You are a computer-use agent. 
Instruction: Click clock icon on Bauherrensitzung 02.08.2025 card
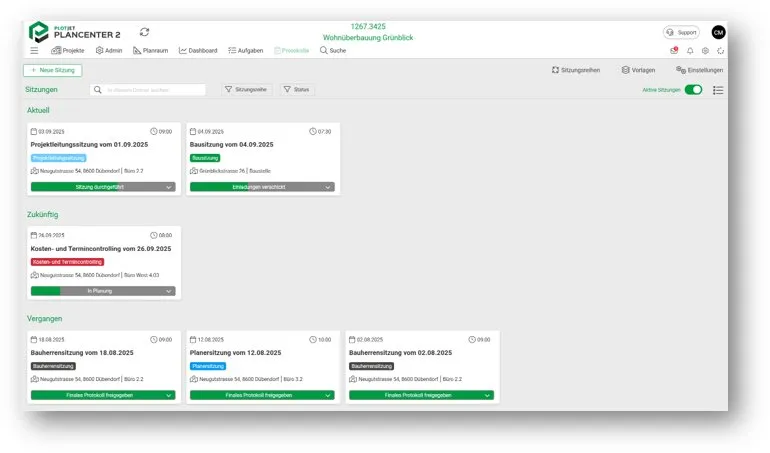[472, 340]
